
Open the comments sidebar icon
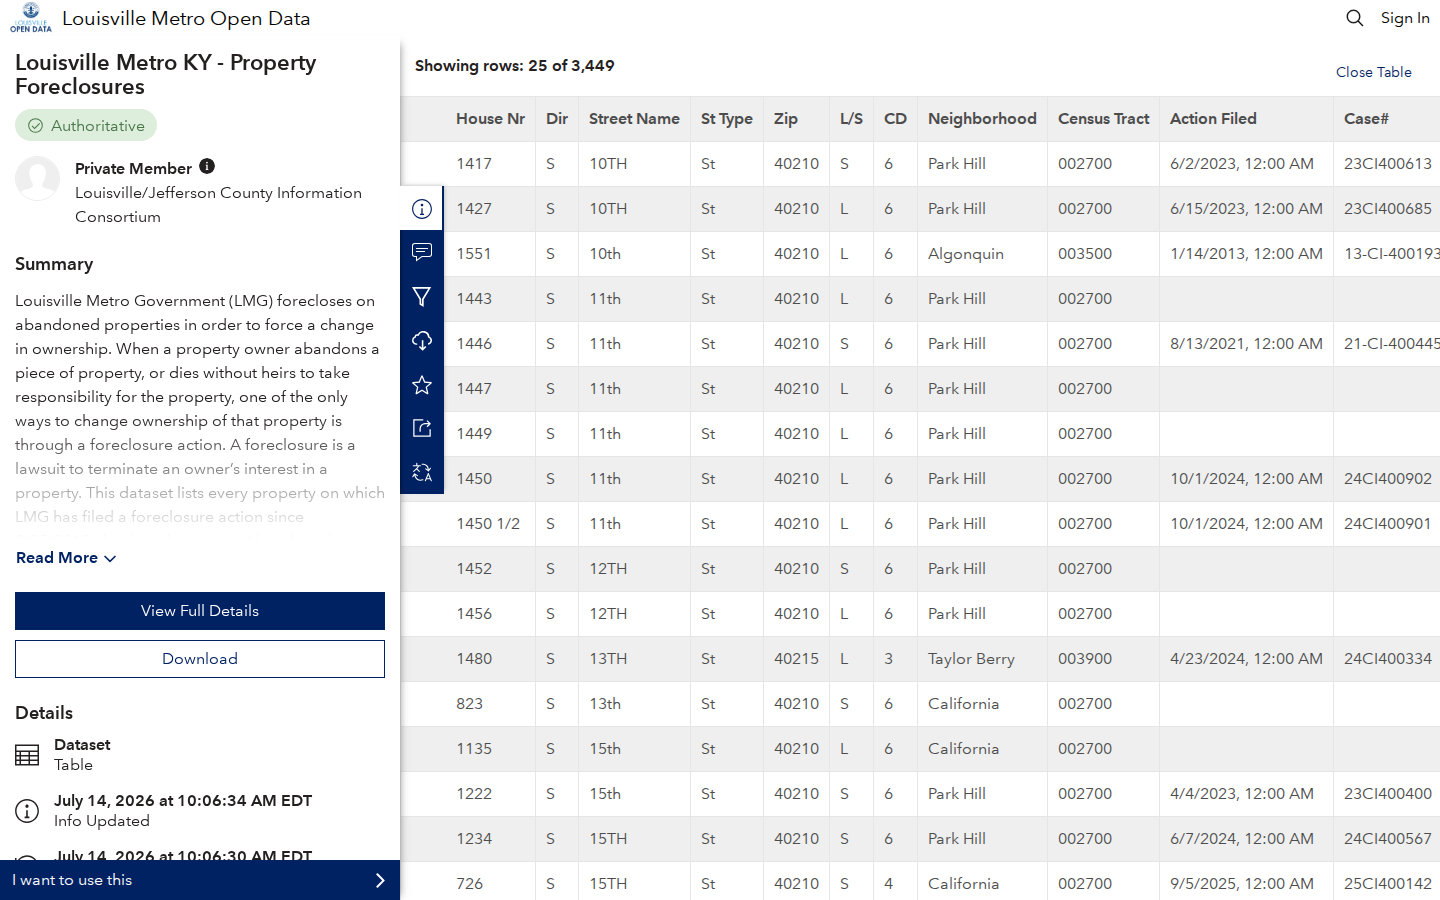point(422,252)
